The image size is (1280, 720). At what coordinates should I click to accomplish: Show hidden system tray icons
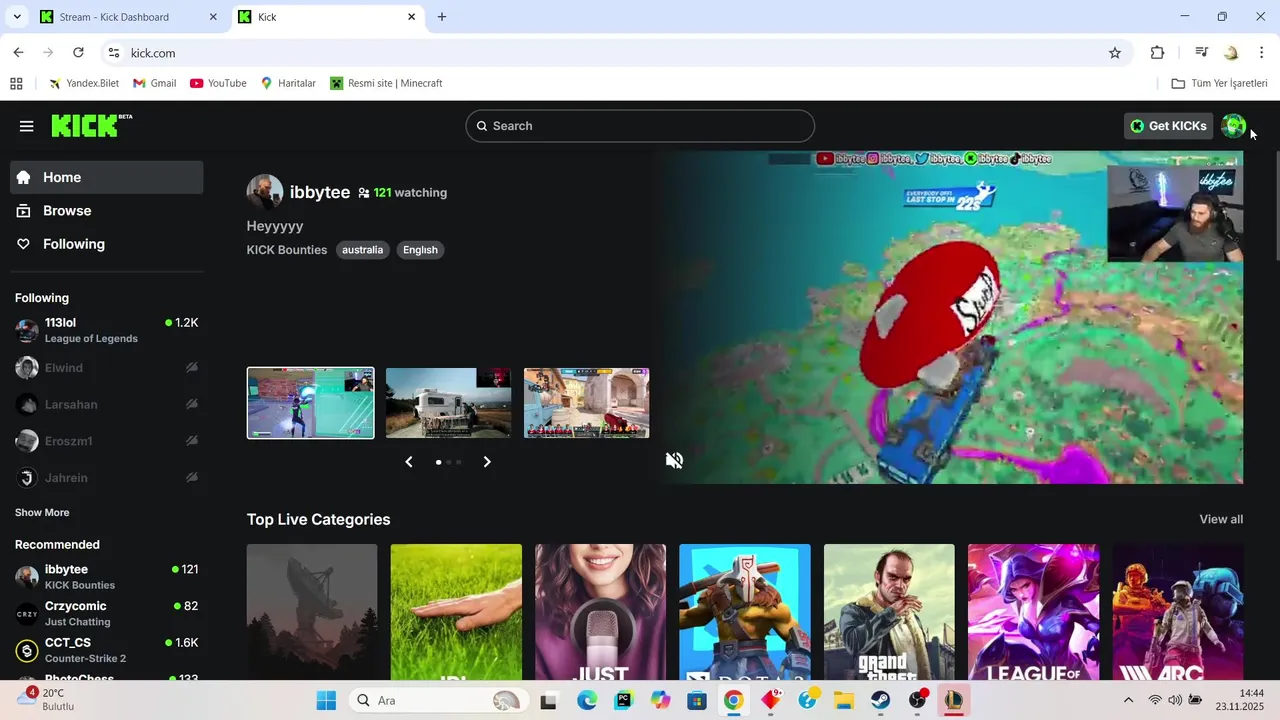tap(1129, 700)
